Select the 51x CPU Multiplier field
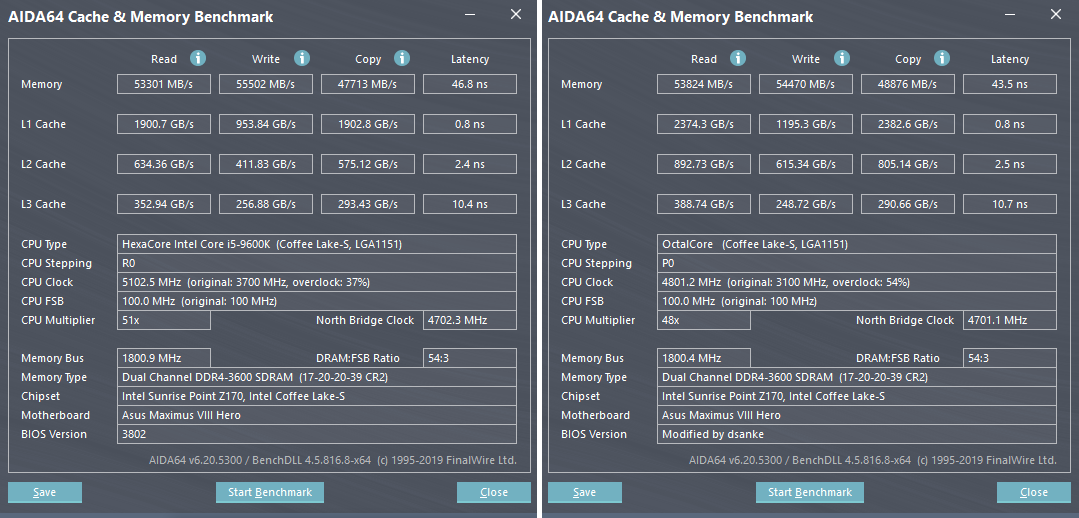This screenshot has width=1079, height=518. tap(164, 320)
